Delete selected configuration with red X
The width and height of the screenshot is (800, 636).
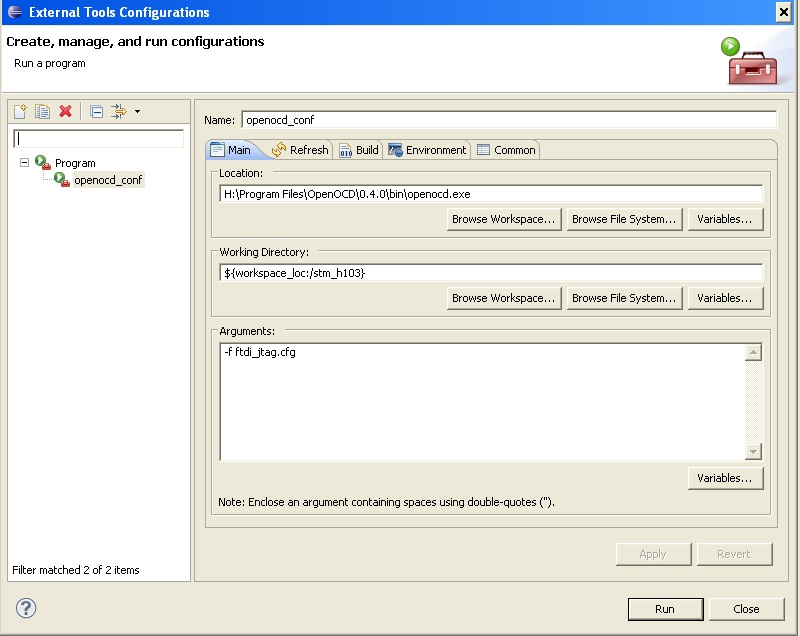coord(65,111)
